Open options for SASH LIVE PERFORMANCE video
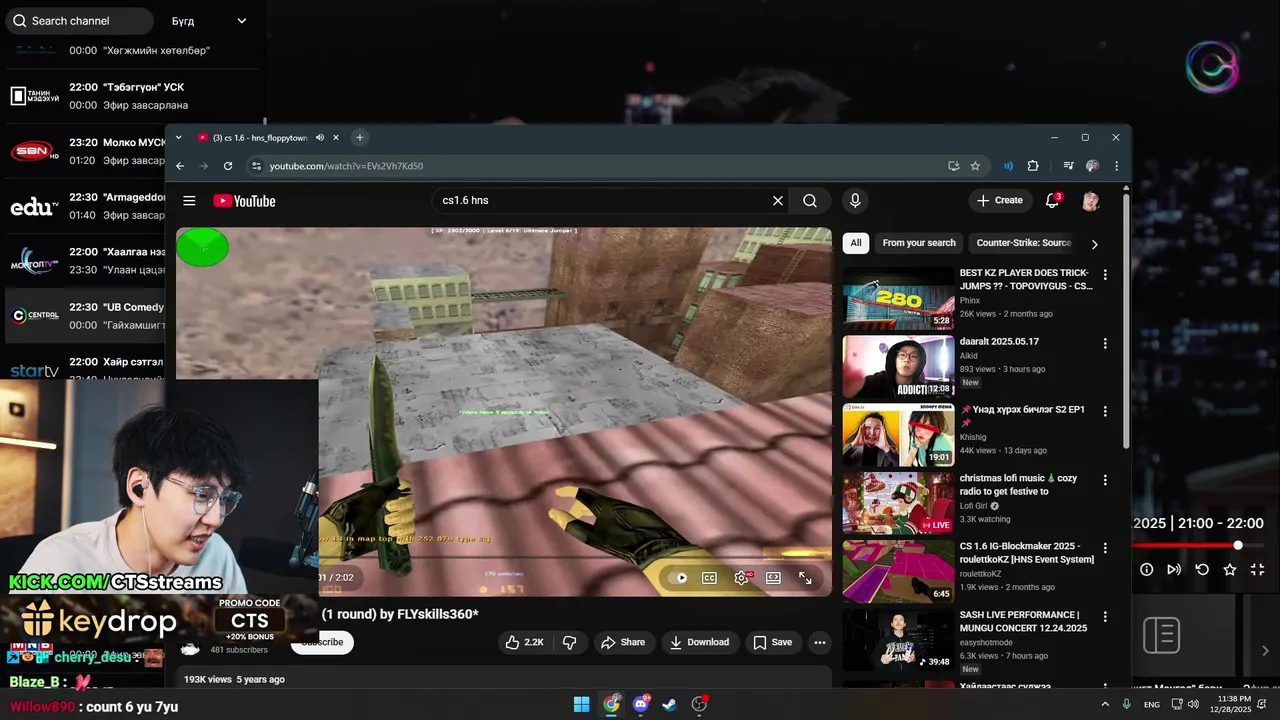This screenshot has height=720, width=1280. (1105, 617)
